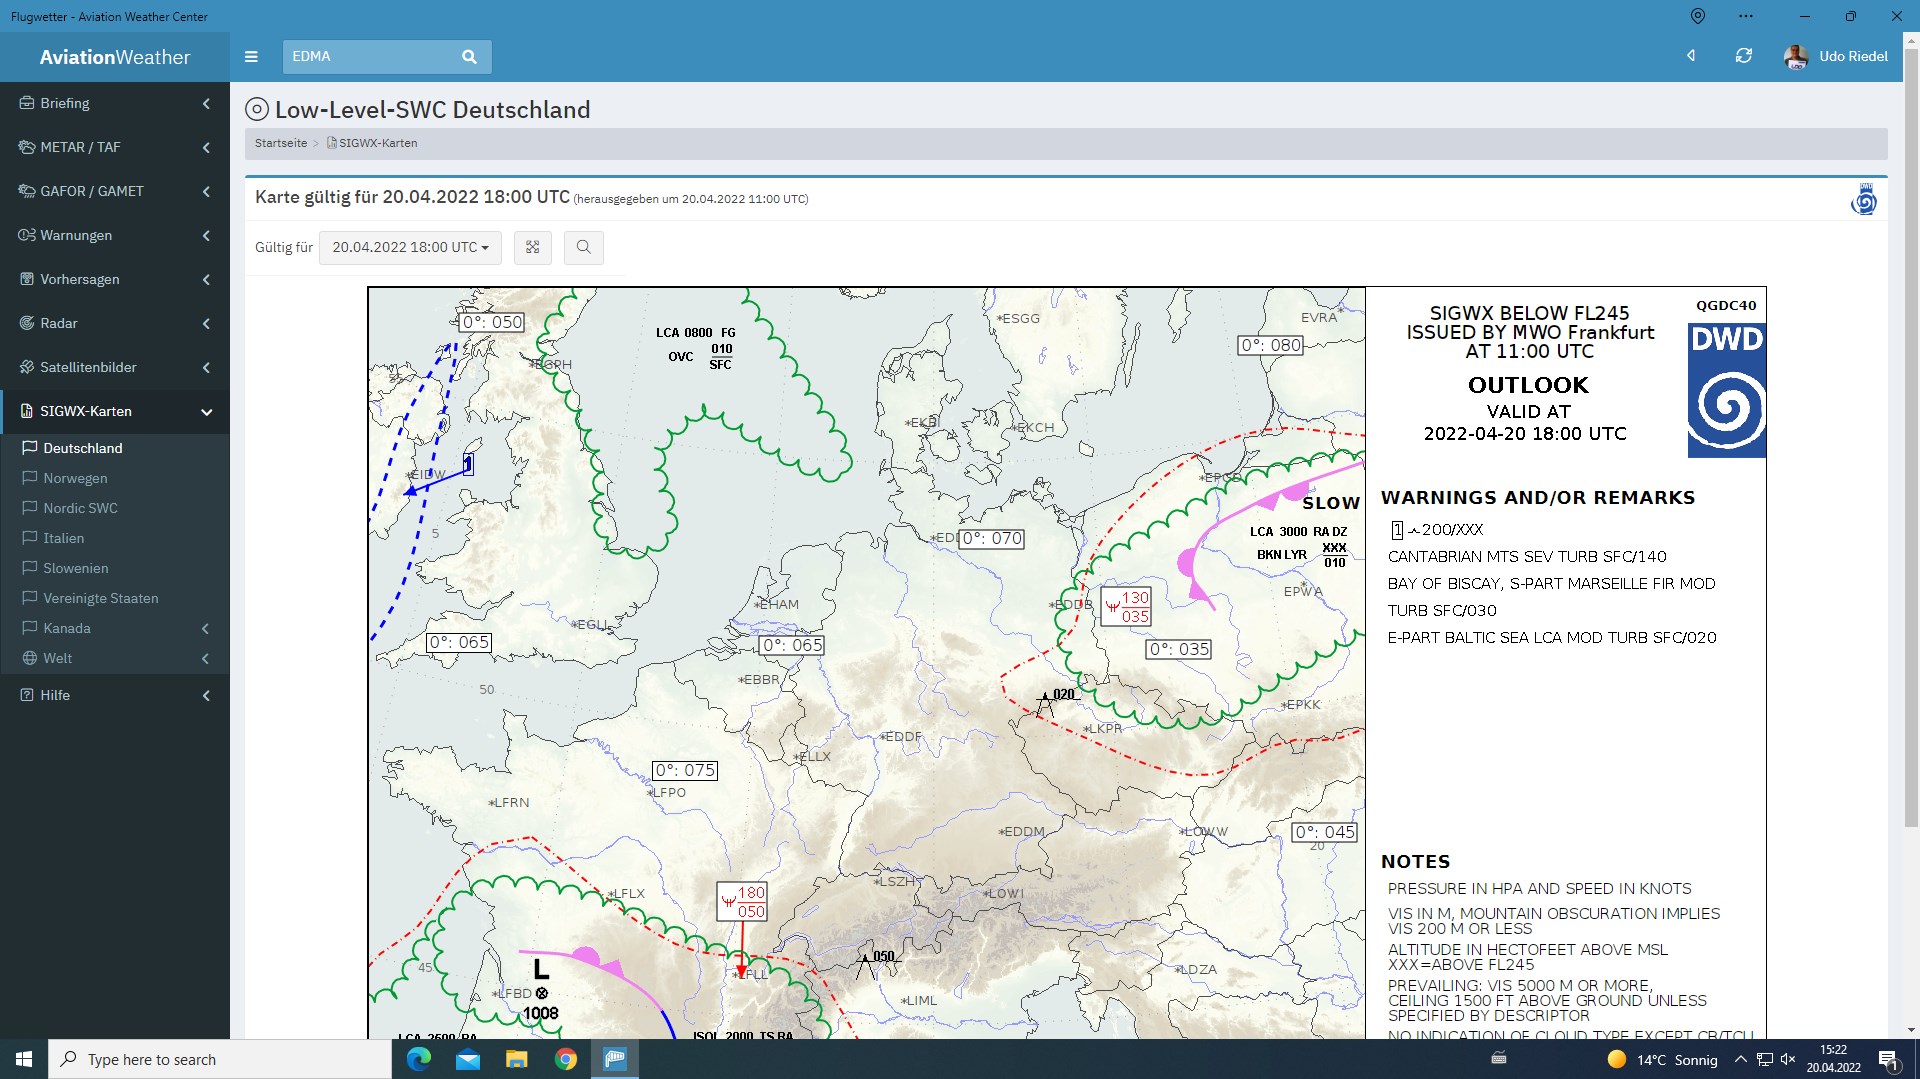Image resolution: width=1920 pixels, height=1079 pixels.
Task: Select Italien SIGWX chart
Action: pyautogui.click(x=115, y=538)
